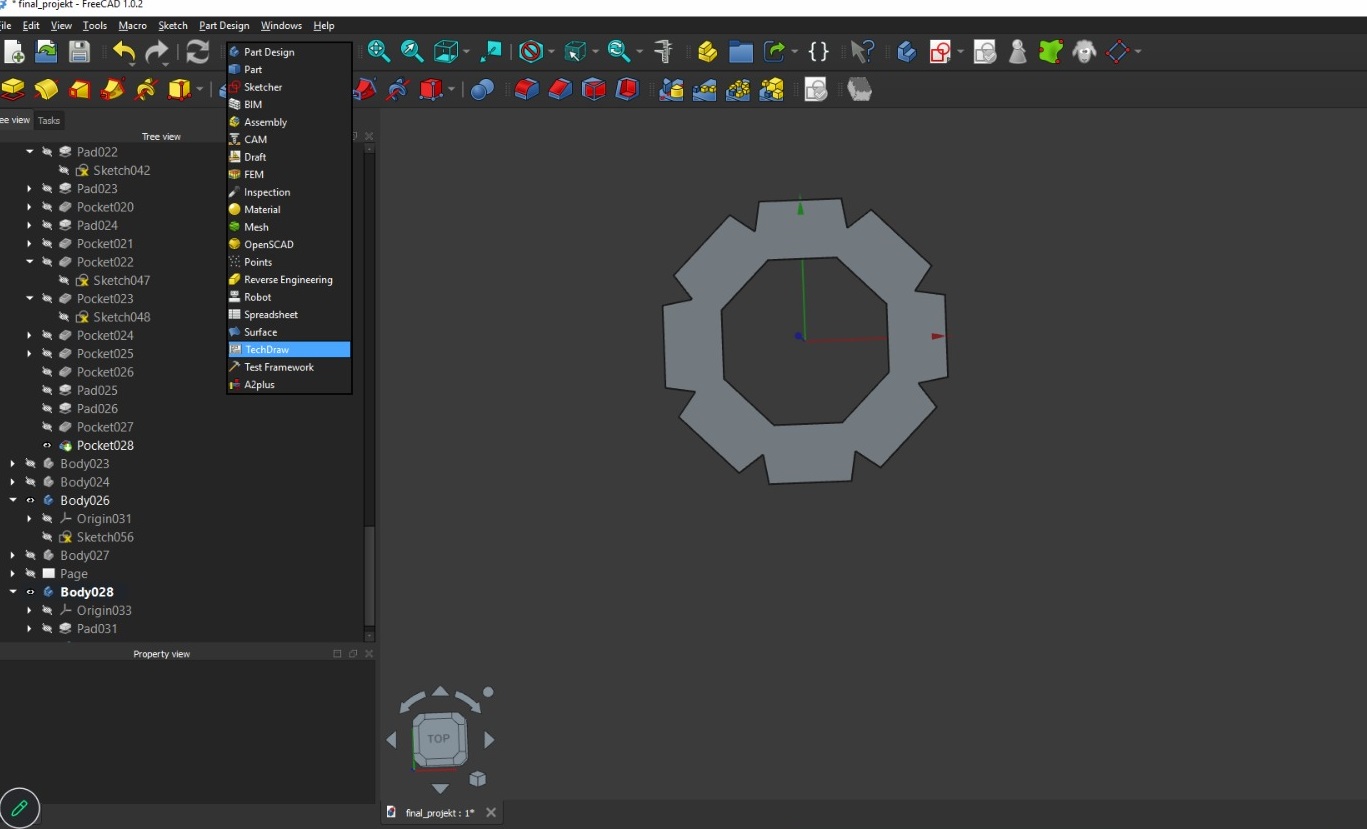Open the draw style dropdown arrow
This screenshot has width=1367, height=829.
552,52
